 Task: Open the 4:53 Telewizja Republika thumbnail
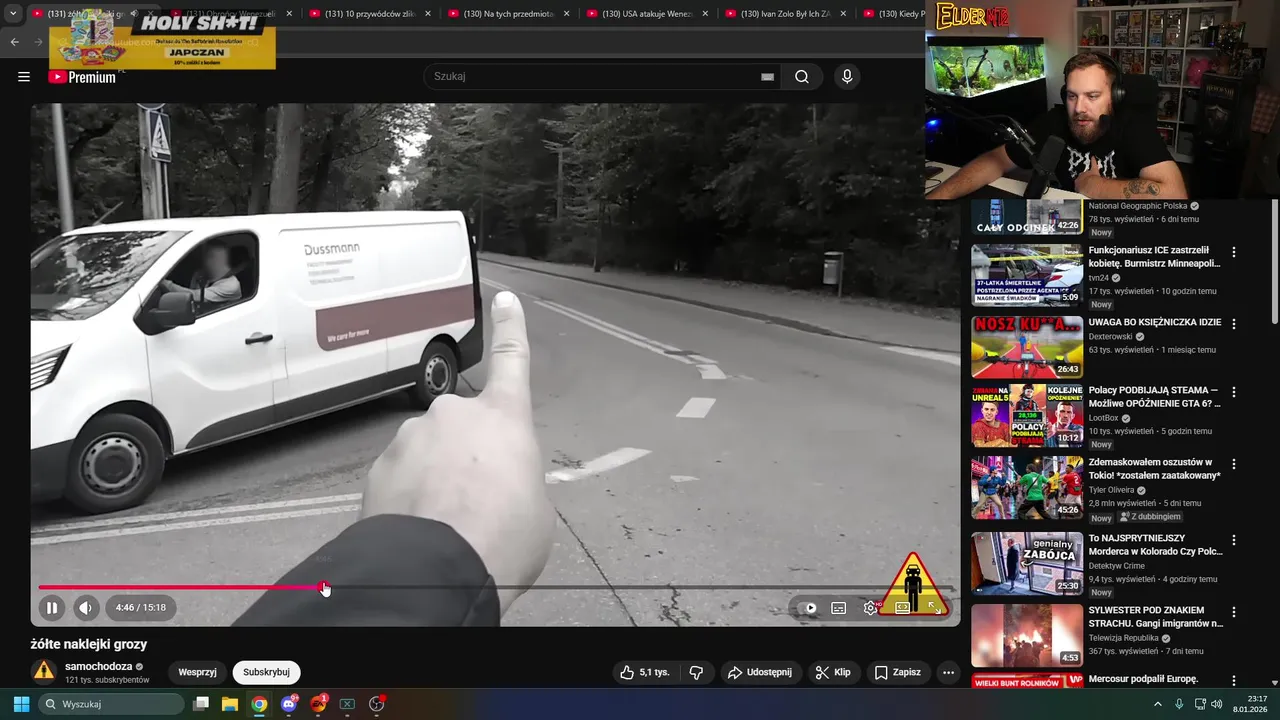click(1027, 635)
